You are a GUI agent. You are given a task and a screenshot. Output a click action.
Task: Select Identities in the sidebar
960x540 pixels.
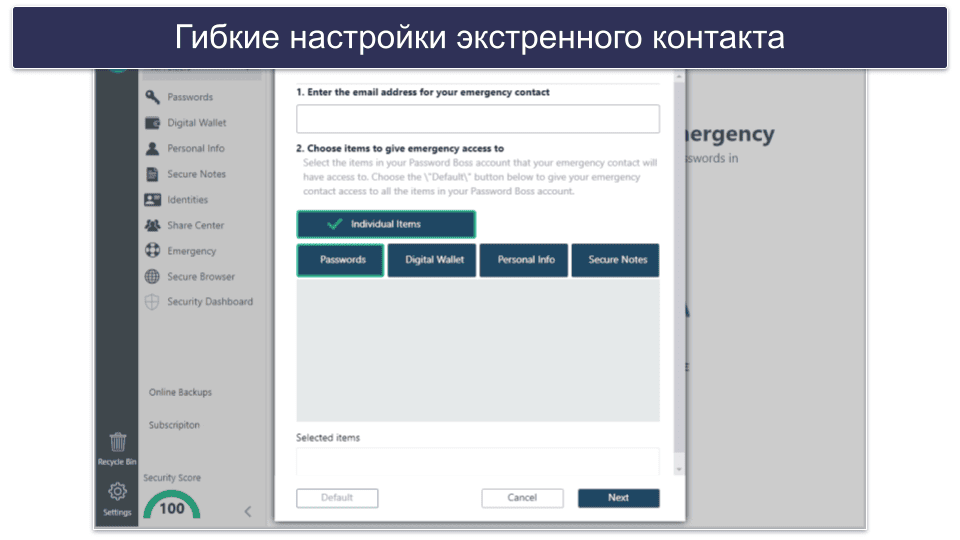[187, 200]
